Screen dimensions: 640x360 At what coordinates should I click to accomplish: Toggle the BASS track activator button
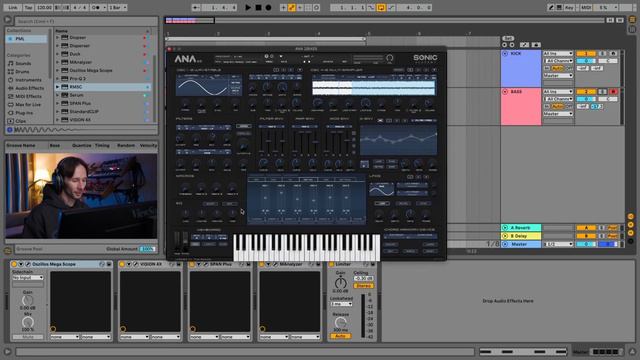click(586, 92)
